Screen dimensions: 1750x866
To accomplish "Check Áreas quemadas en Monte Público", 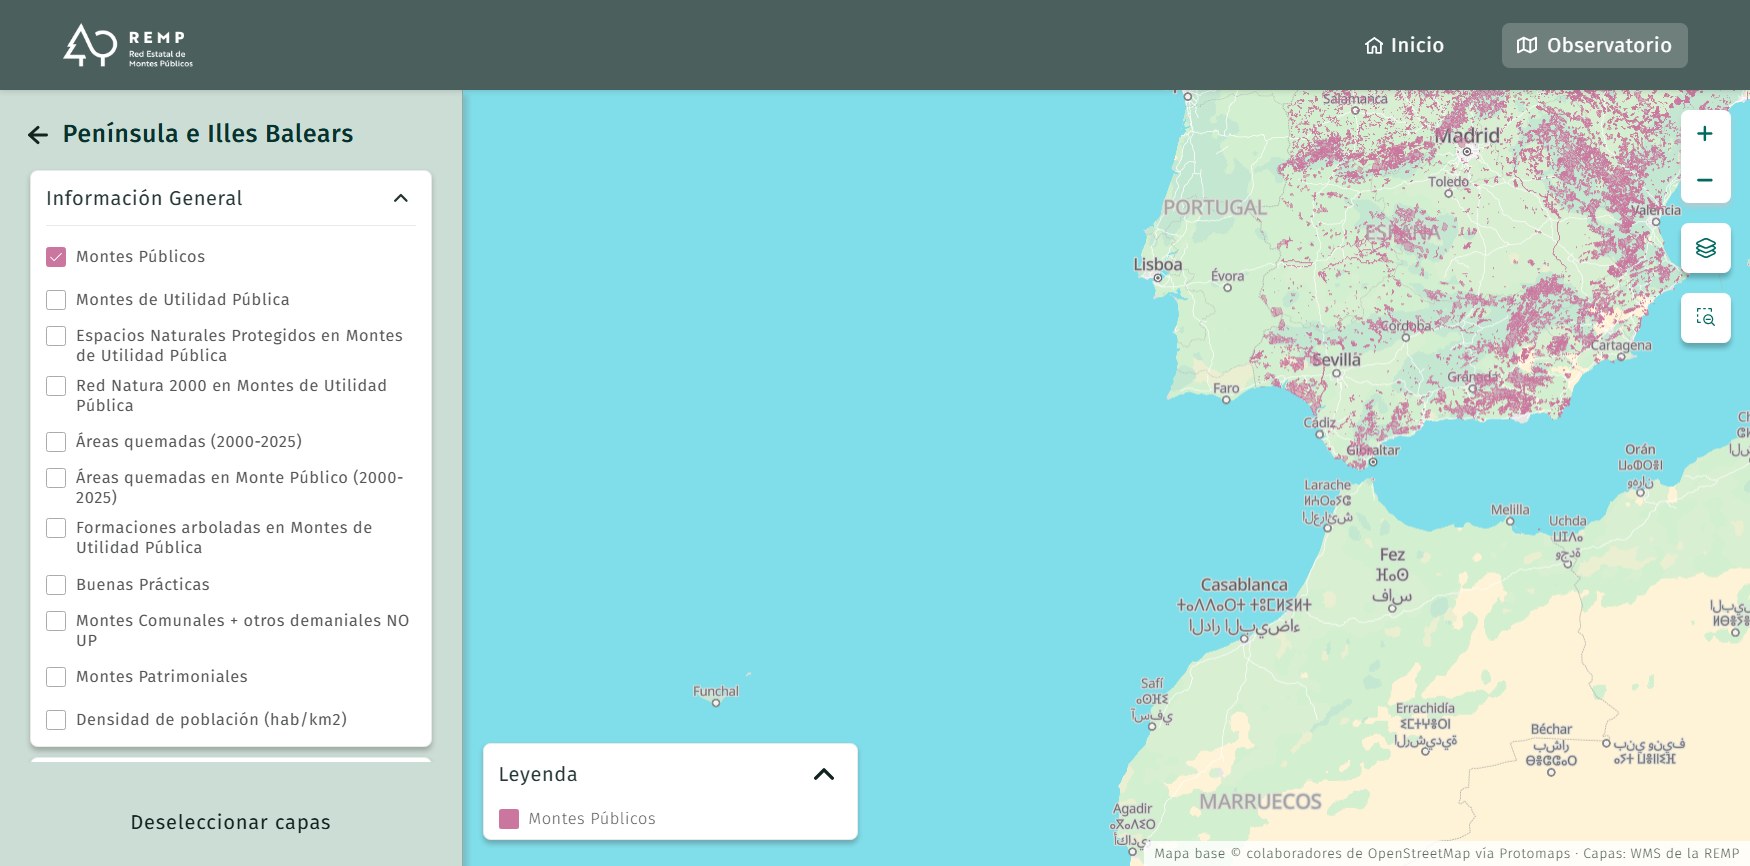I will [x=56, y=478].
